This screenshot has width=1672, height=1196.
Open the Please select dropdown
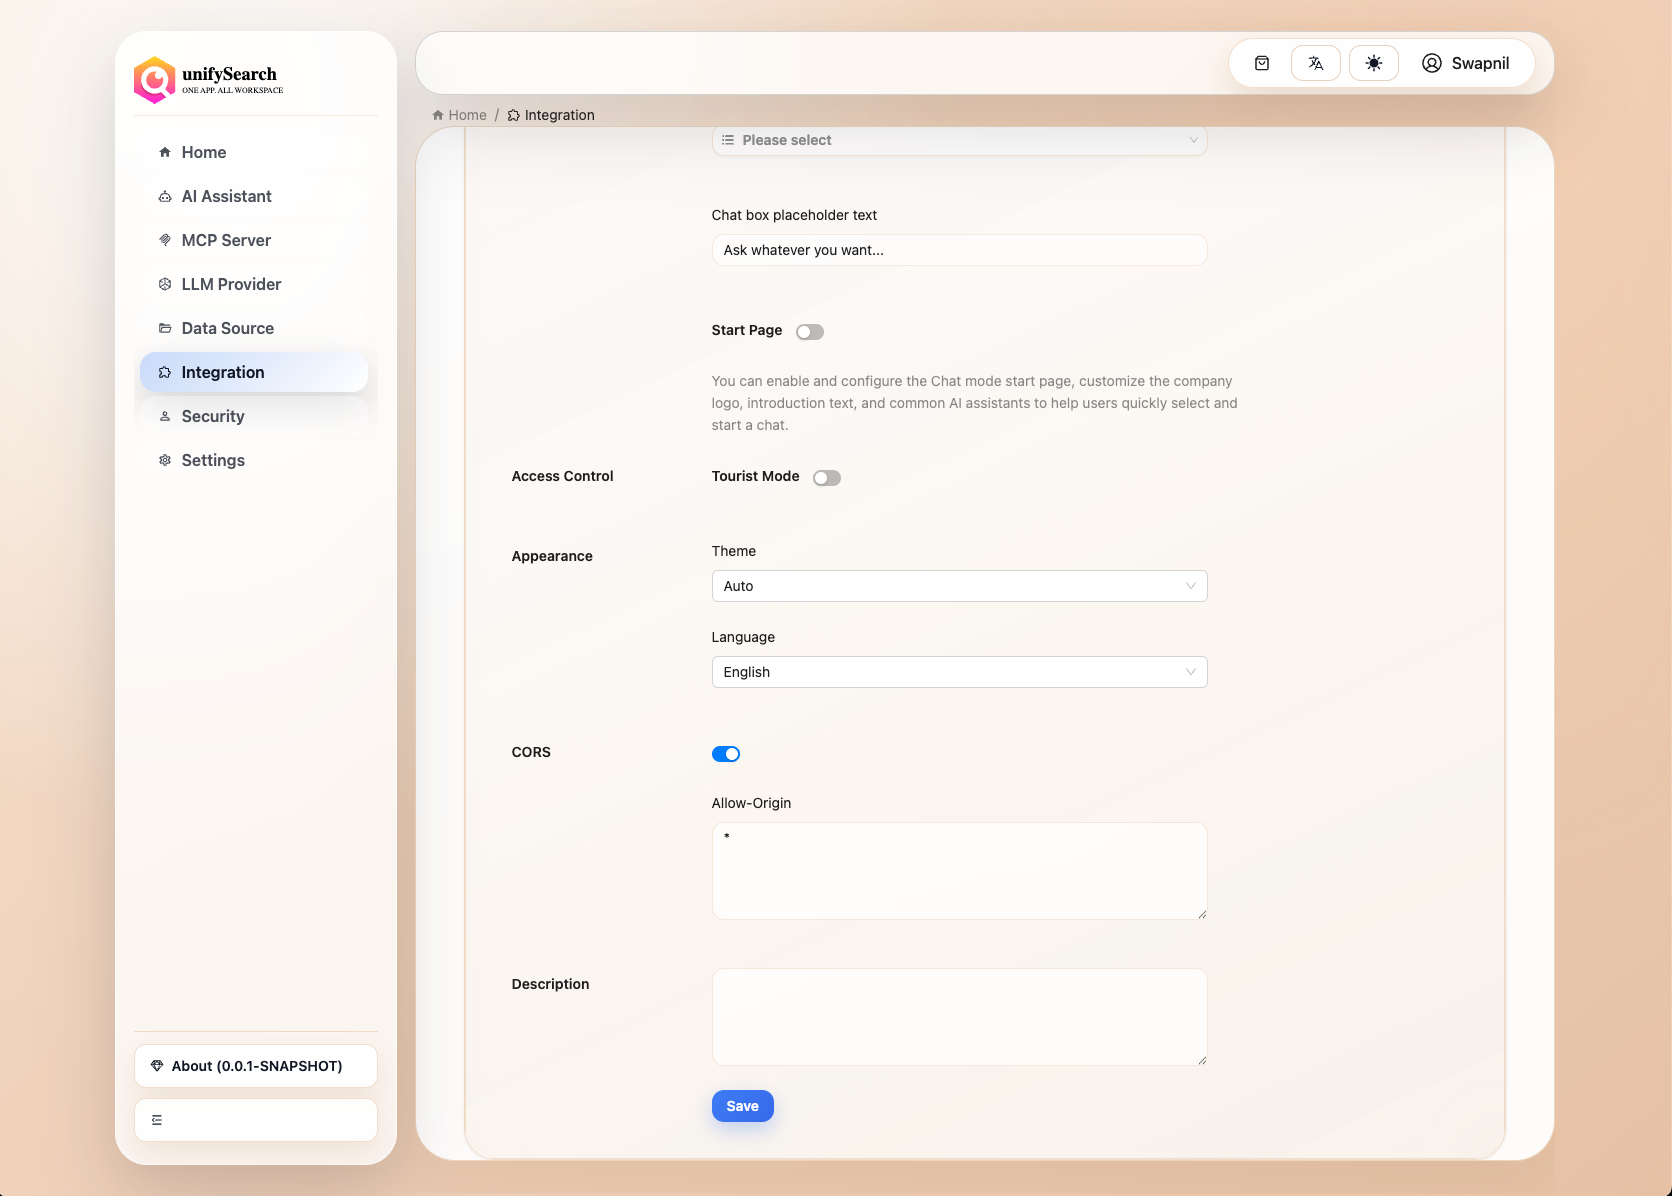coord(959,140)
